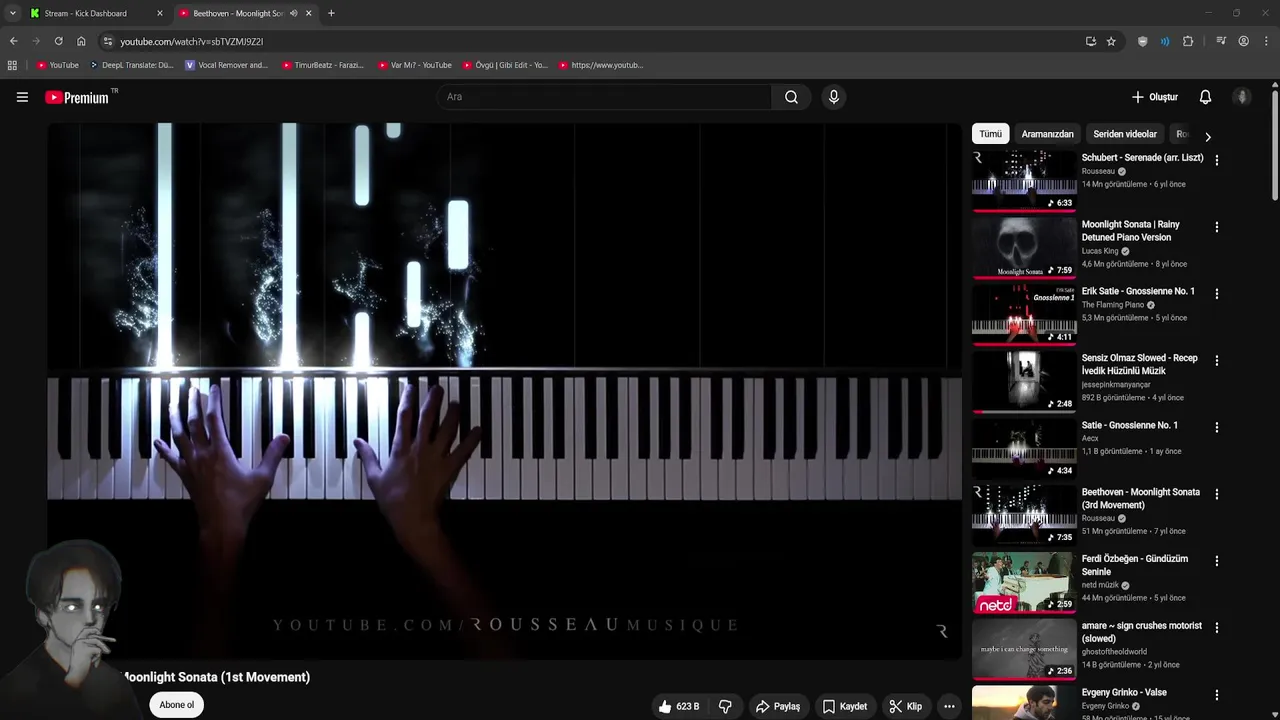The height and width of the screenshot is (720, 1280).
Task: Click the install app icon in address bar
Action: [x=1090, y=41]
